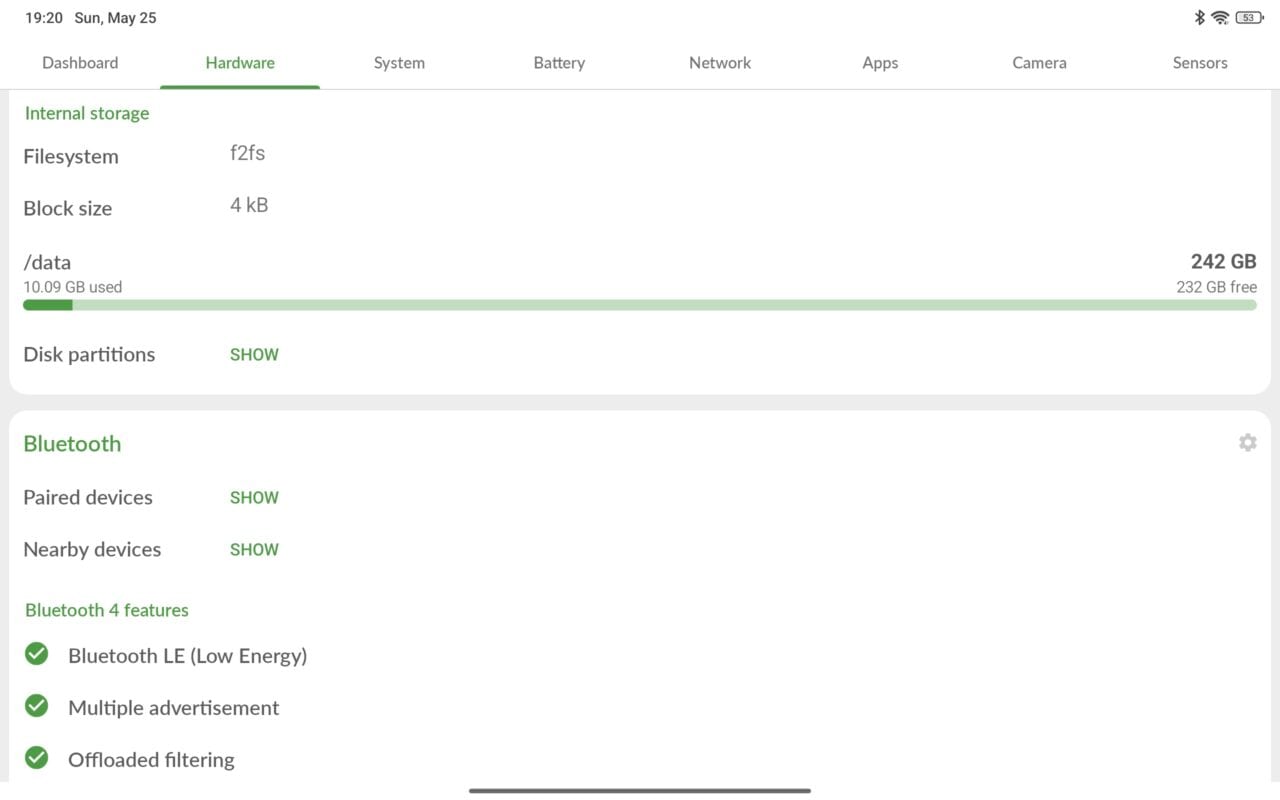Image resolution: width=1280 pixels, height=800 pixels.
Task: Open Bluetooth settings gear icon
Action: pos(1247,442)
